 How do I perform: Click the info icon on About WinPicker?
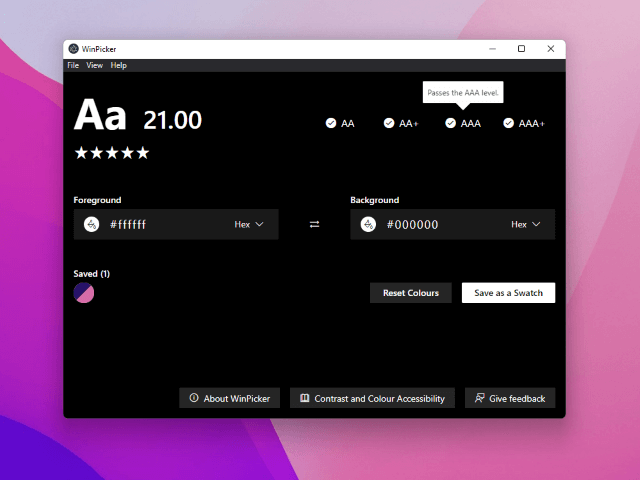click(x=193, y=398)
